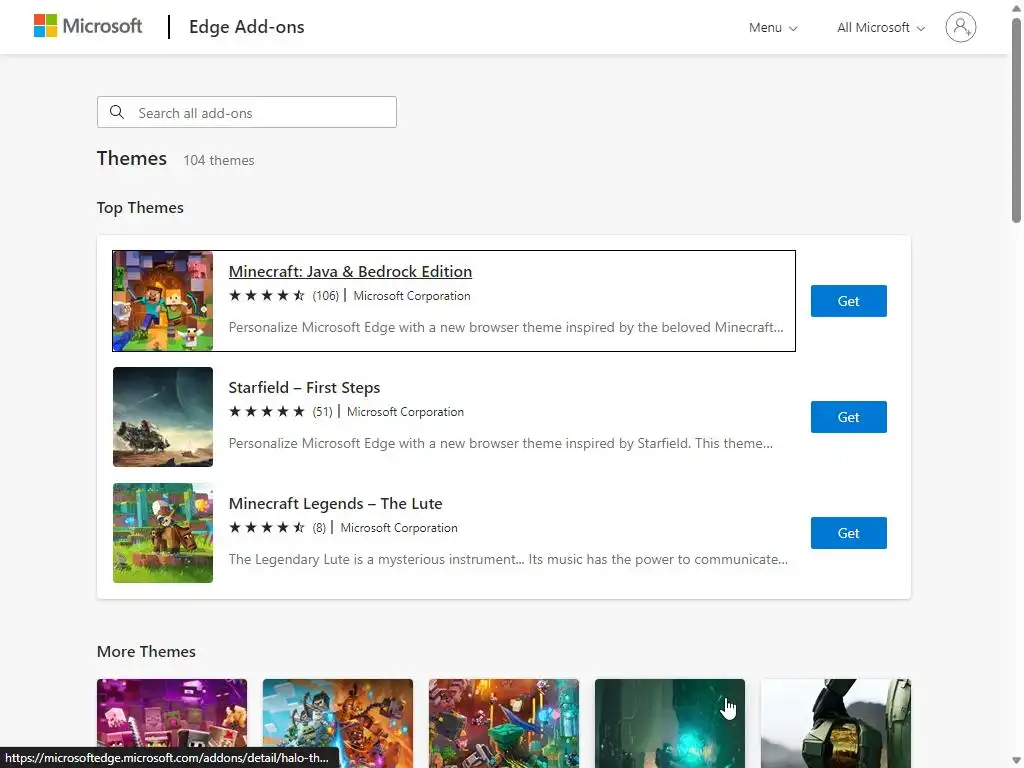This screenshot has width=1024, height=768.
Task: Click star rating of Starfield – First Steps
Action: tap(266, 411)
